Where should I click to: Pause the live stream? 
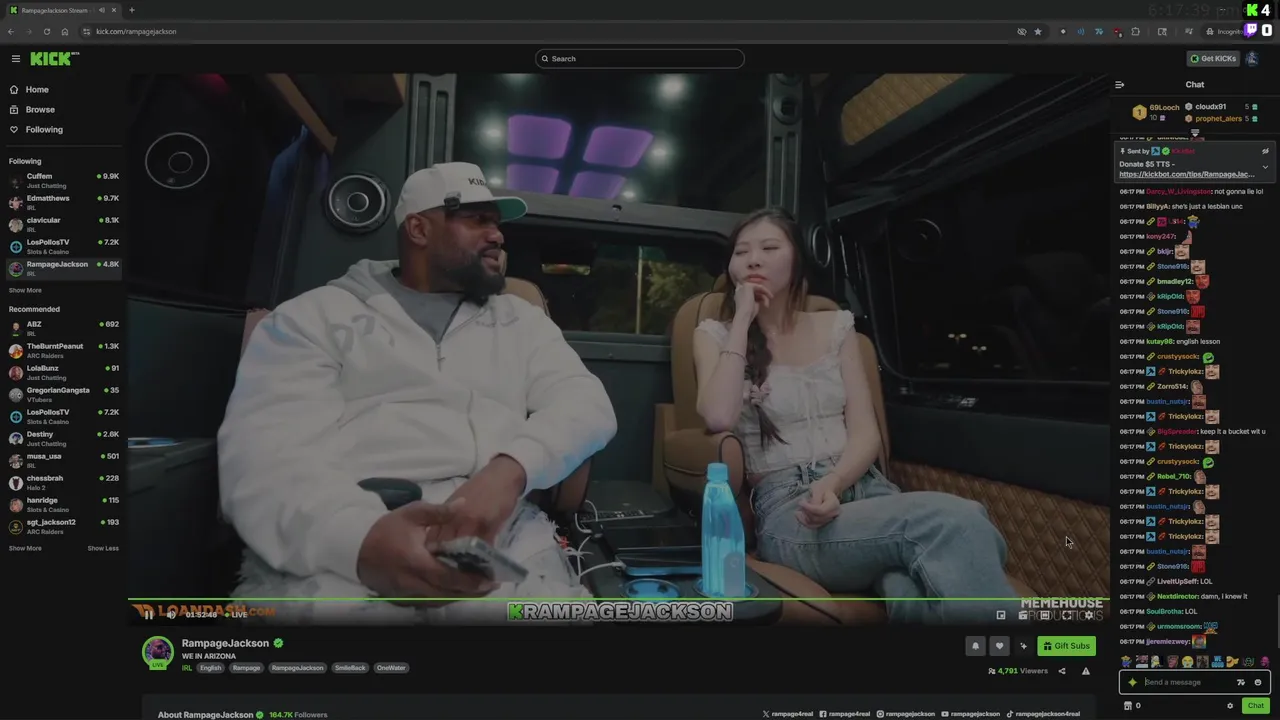[149, 615]
